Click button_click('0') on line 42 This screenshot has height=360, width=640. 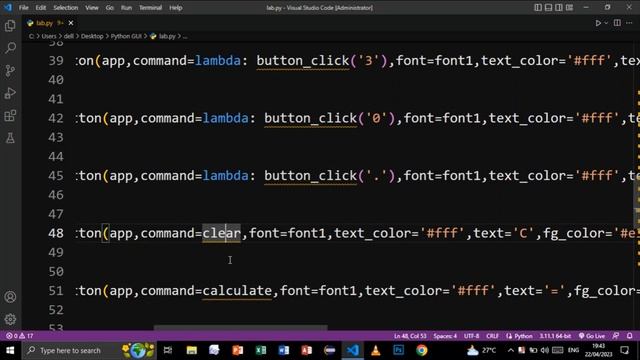pos(329,118)
